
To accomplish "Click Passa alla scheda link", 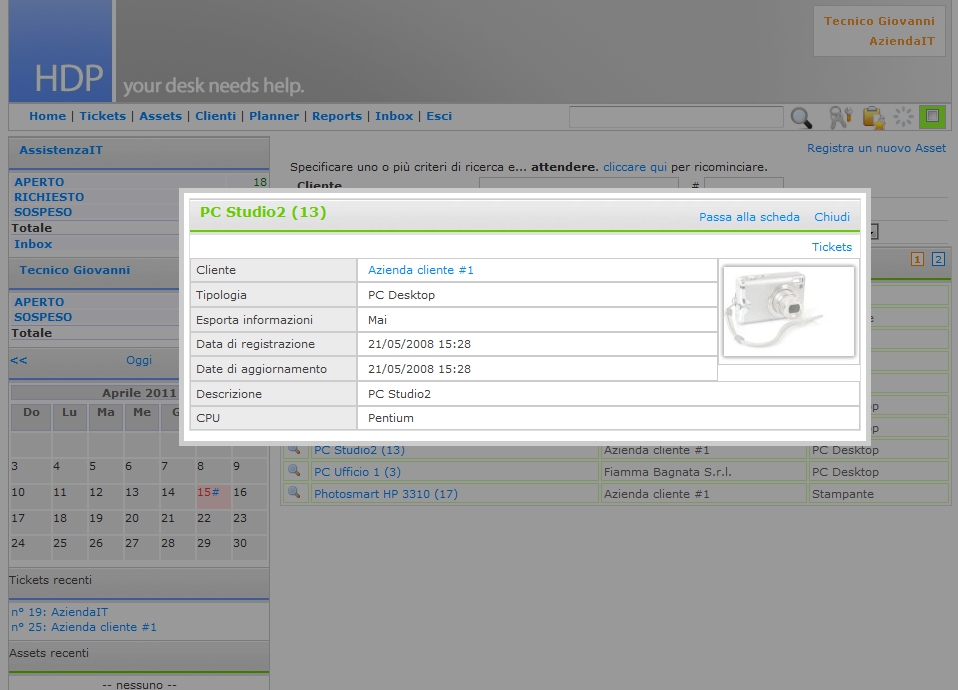I will (x=749, y=217).
